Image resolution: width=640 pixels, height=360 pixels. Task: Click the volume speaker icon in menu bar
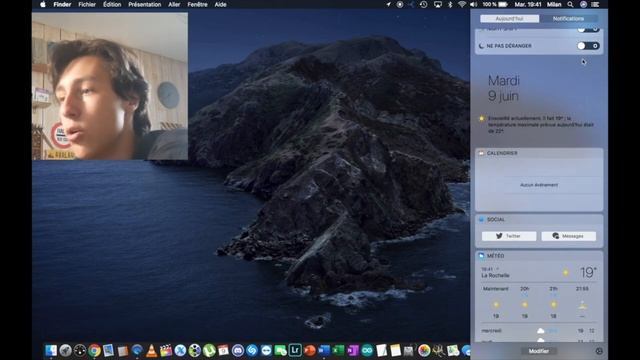pos(473,4)
